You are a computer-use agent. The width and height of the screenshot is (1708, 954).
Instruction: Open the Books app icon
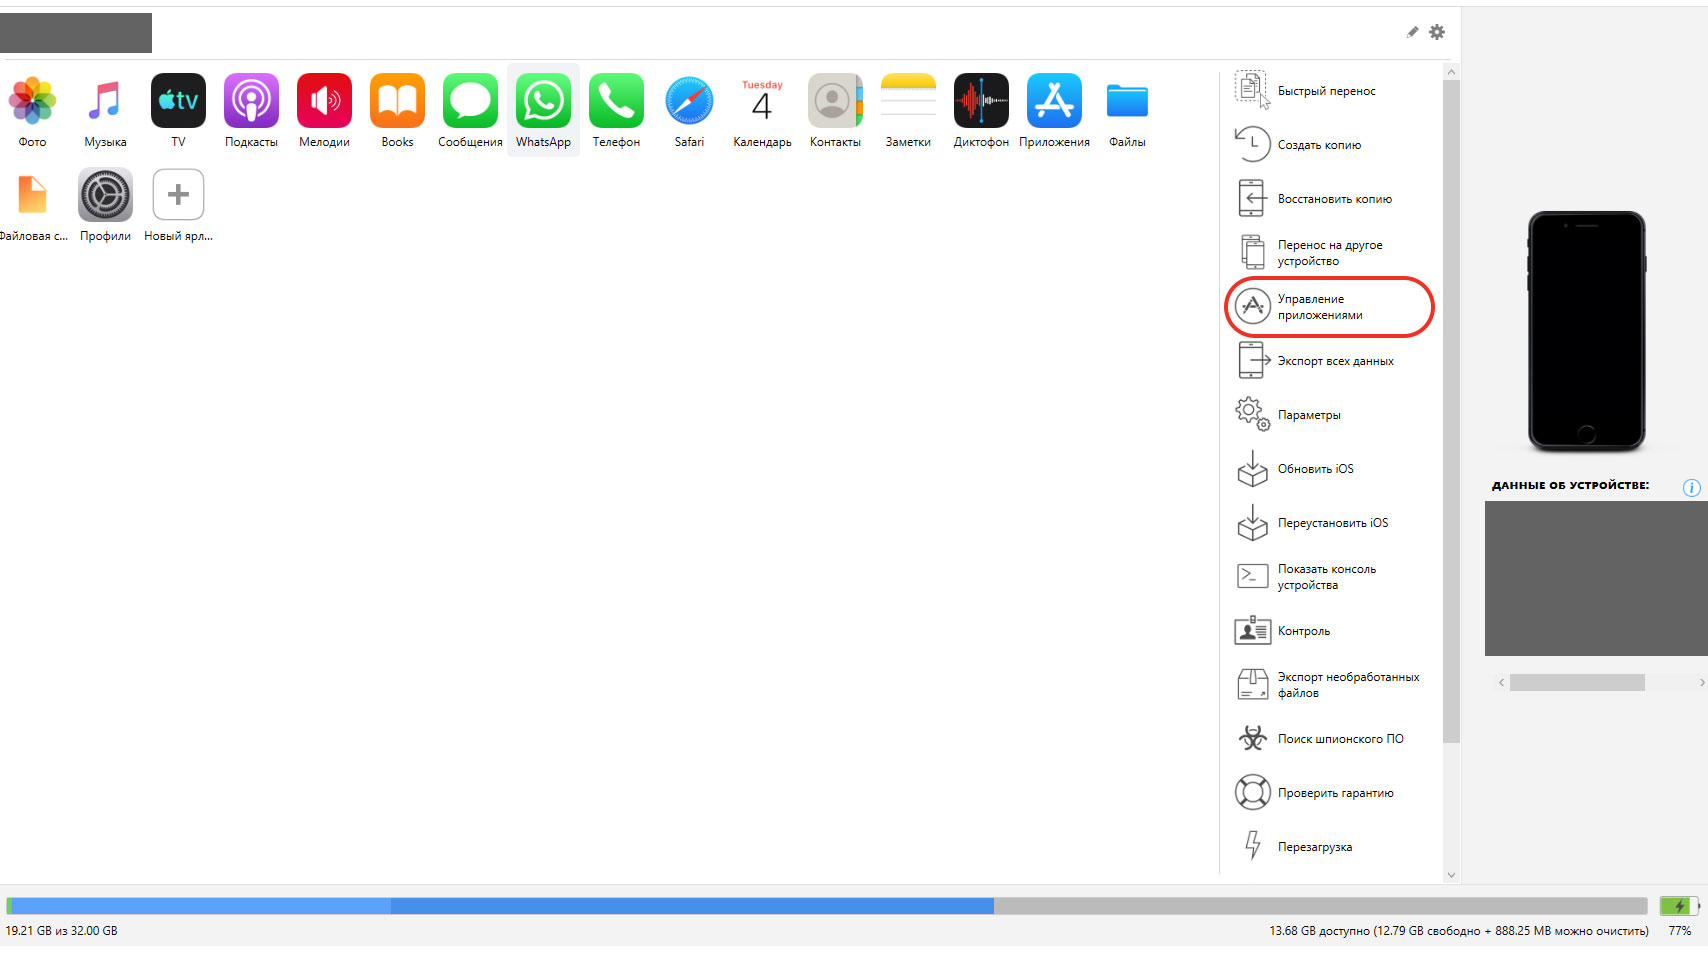pos(397,101)
